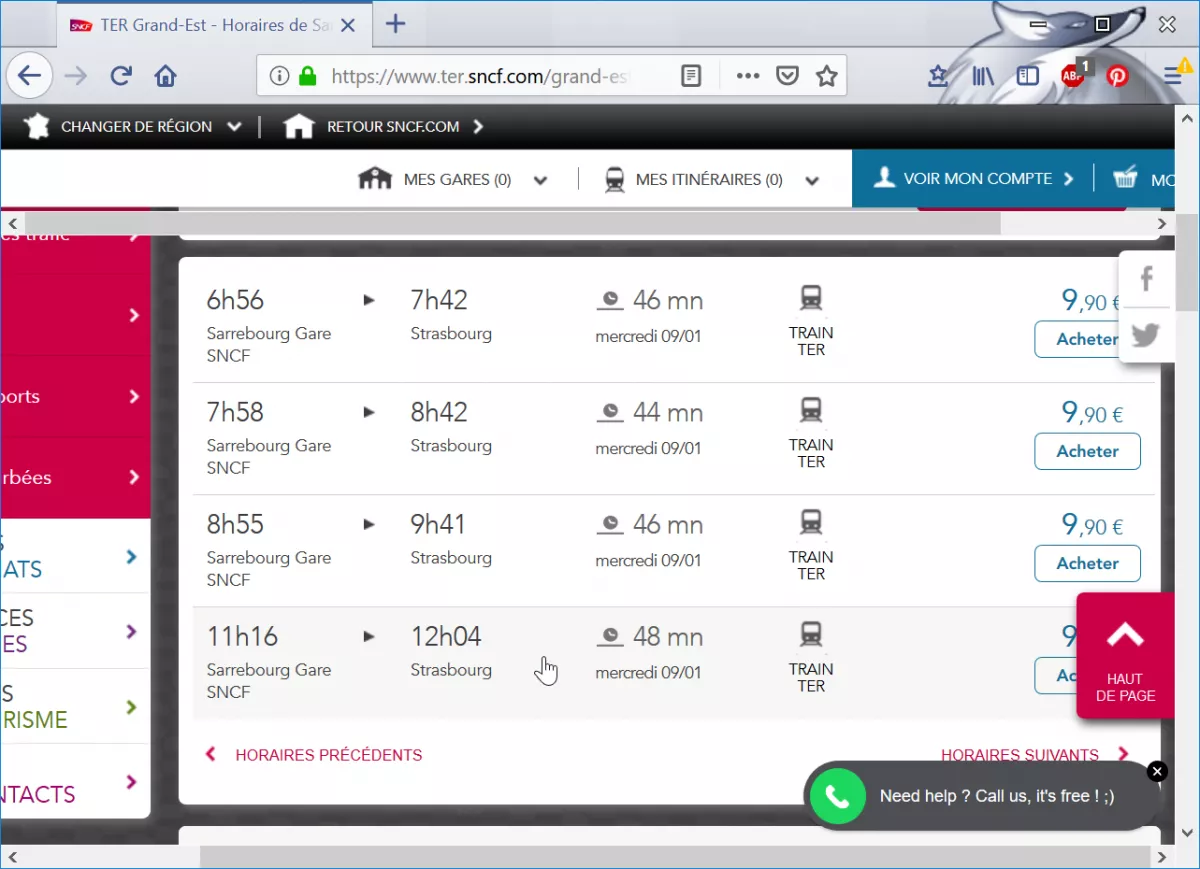Click the browser forward arrow
This screenshot has height=869, width=1200.
(x=76, y=76)
